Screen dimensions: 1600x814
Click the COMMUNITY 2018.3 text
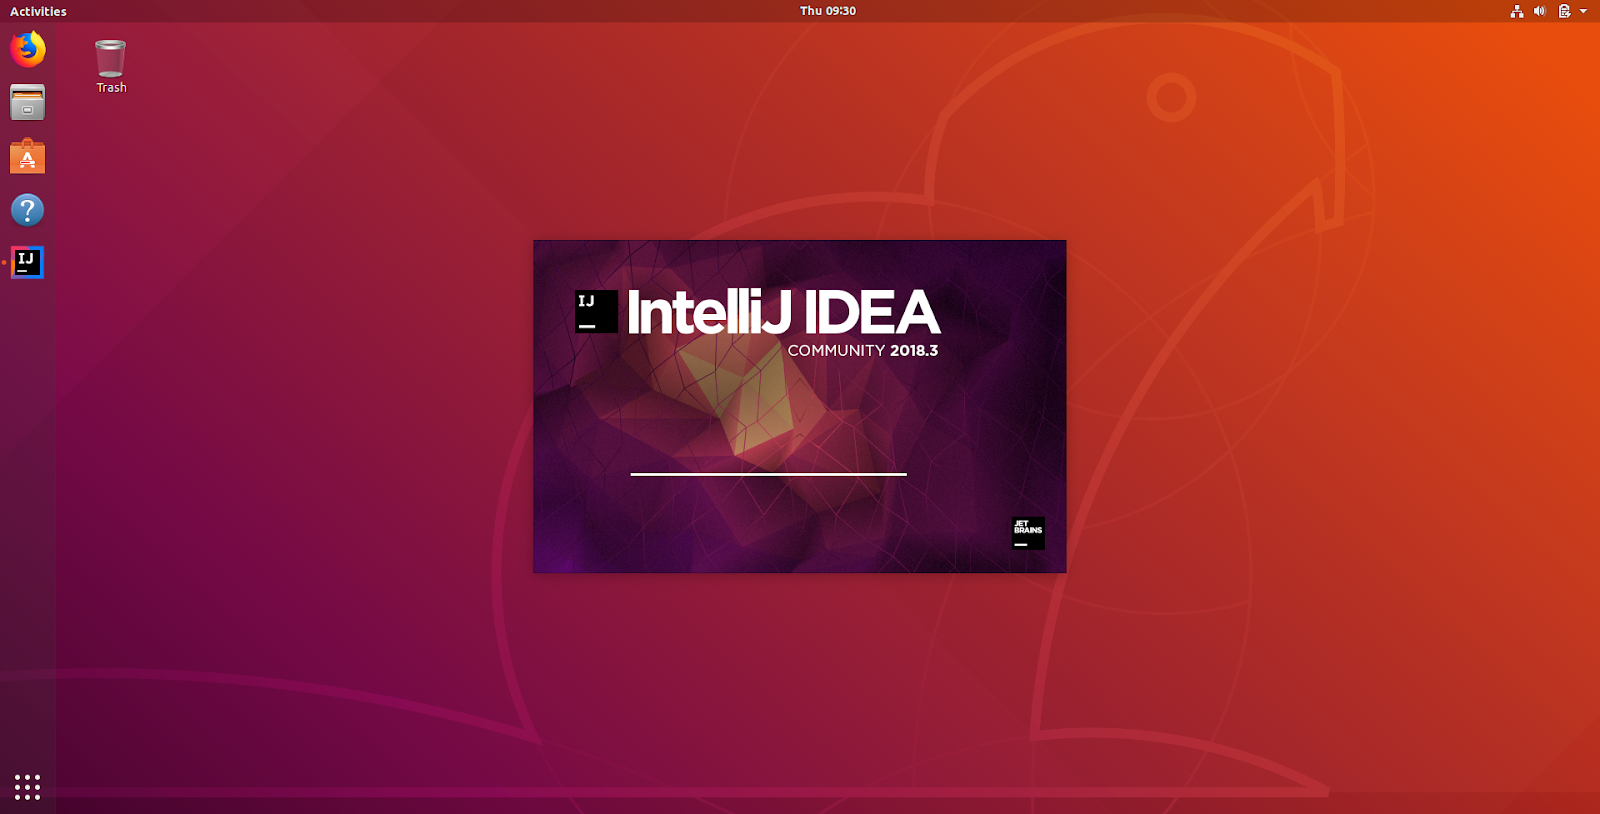click(863, 351)
